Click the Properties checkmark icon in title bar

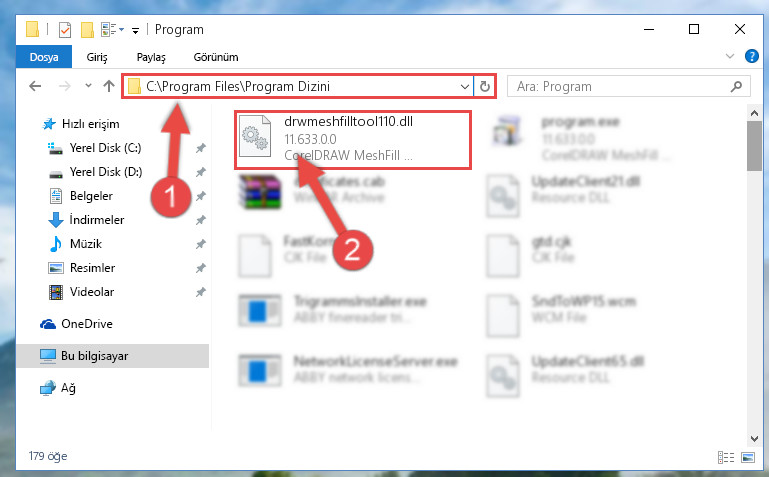tap(65, 30)
